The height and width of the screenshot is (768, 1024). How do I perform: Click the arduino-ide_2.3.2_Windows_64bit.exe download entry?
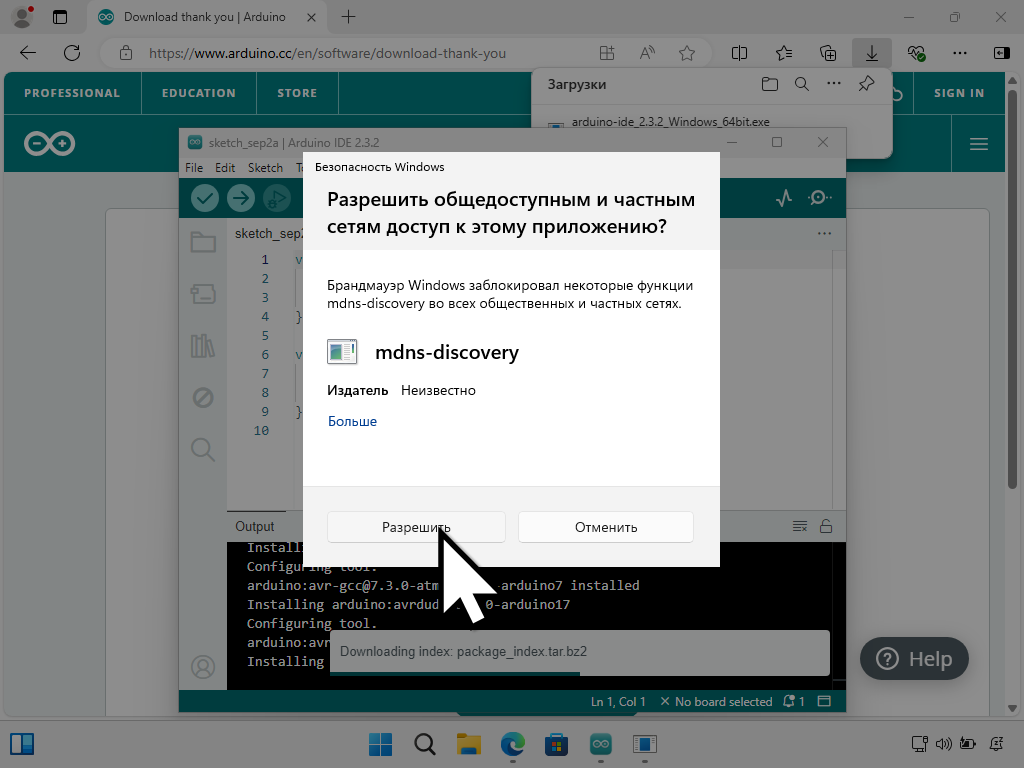(671, 122)
